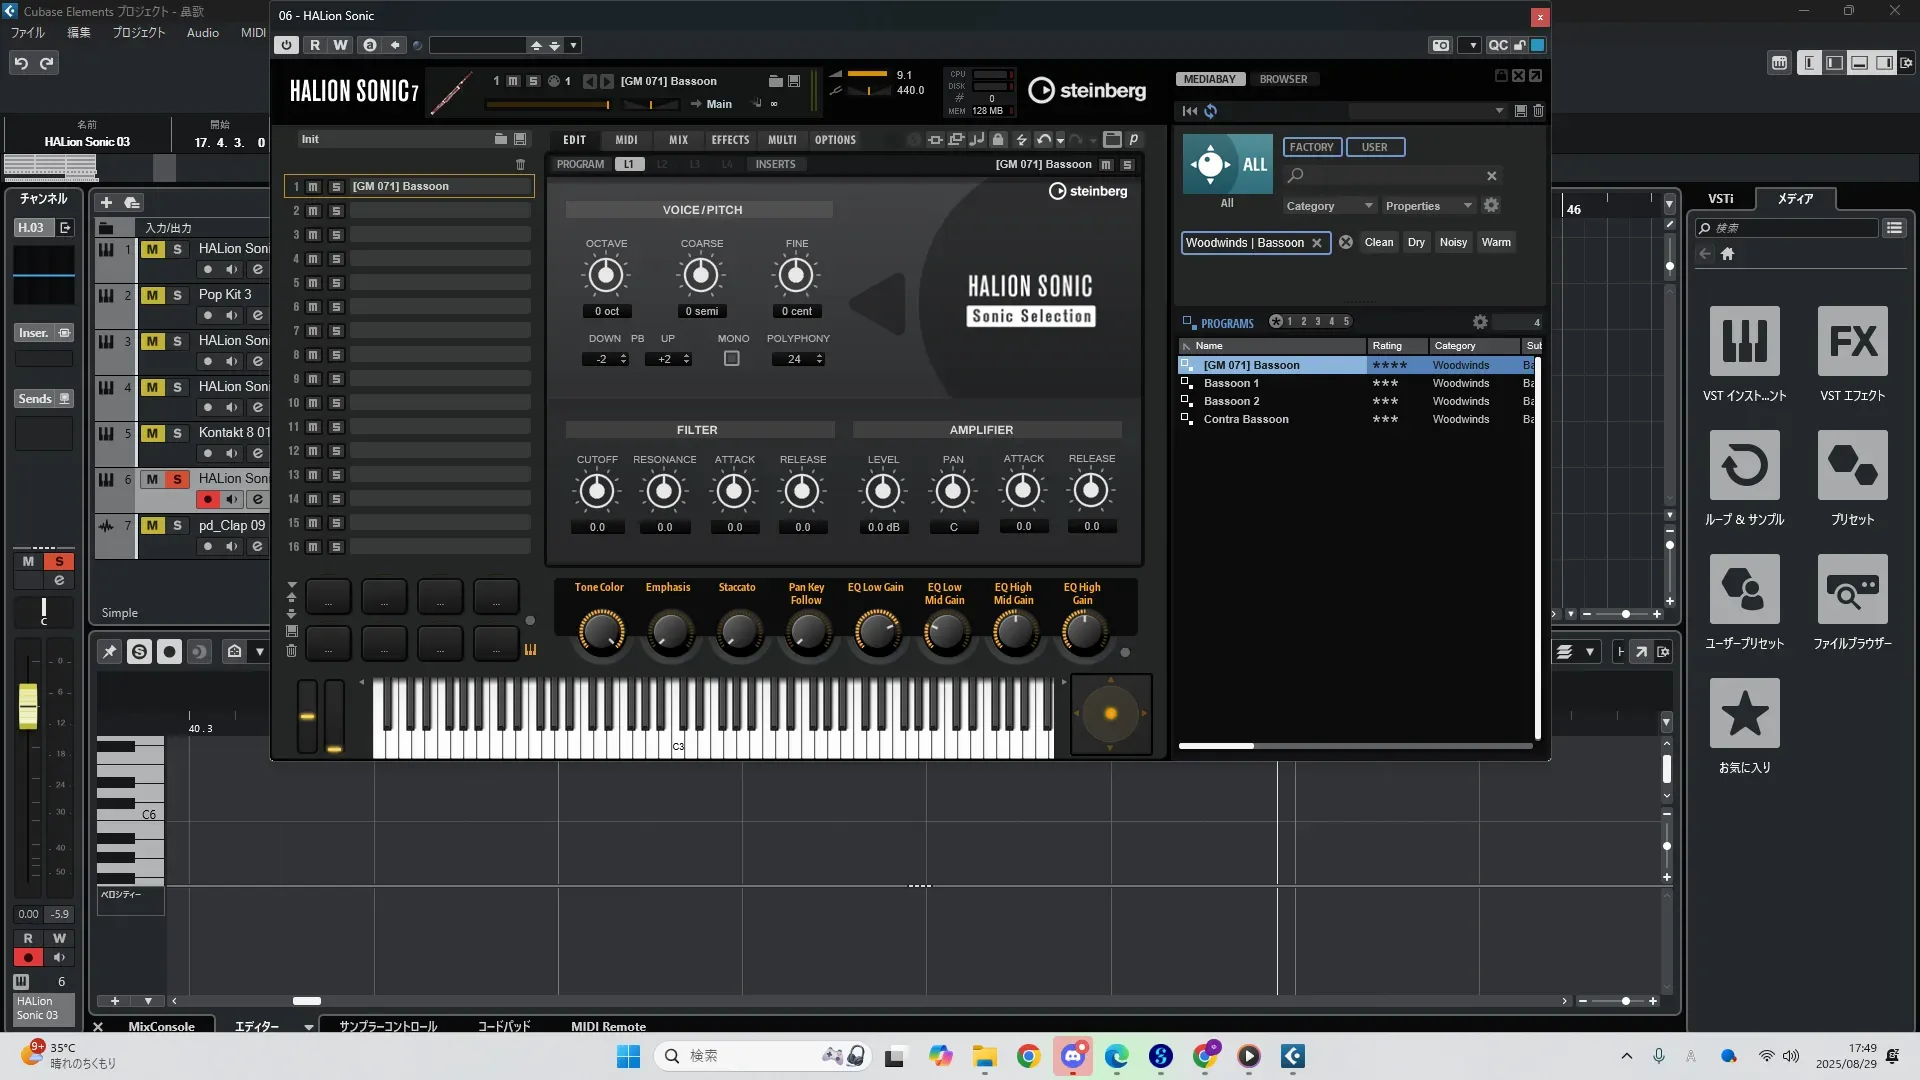Viewport: 1920px width, 1080px height.
Task: Click the Warm attribute filter button
Action: click(1496, 242)
